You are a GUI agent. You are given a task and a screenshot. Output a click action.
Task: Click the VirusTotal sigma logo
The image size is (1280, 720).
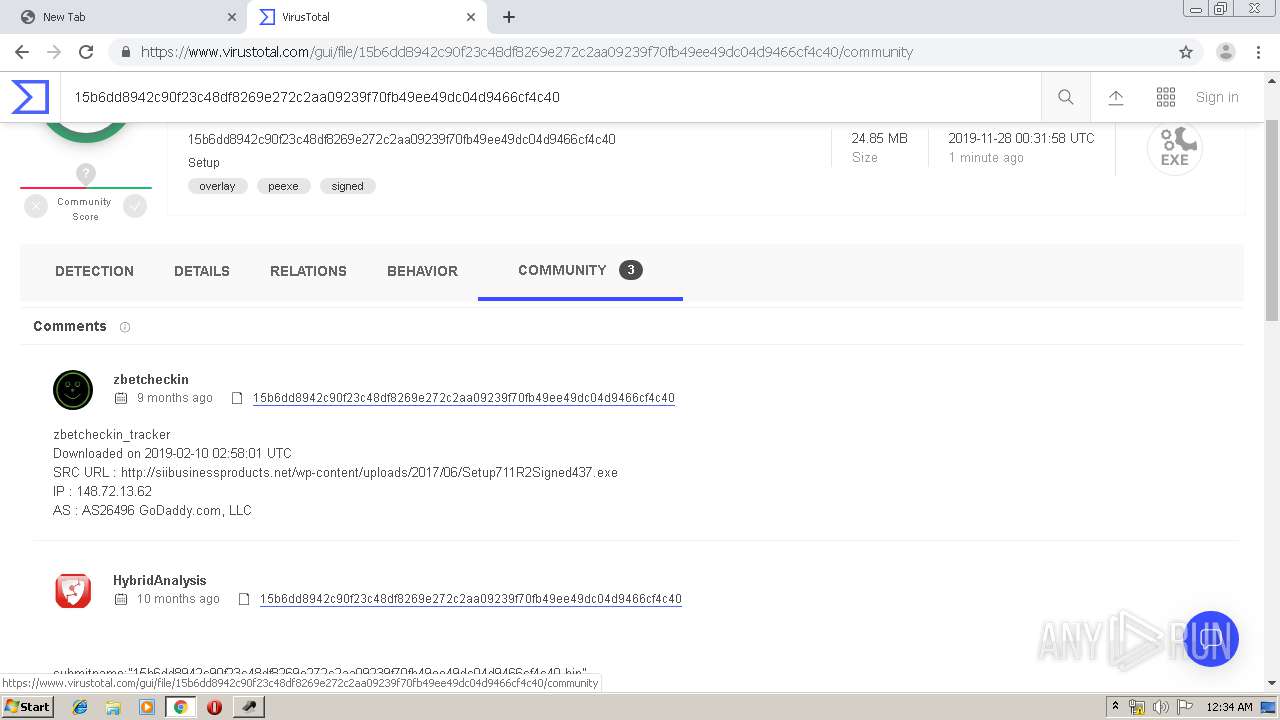click(x=30, y=97)
